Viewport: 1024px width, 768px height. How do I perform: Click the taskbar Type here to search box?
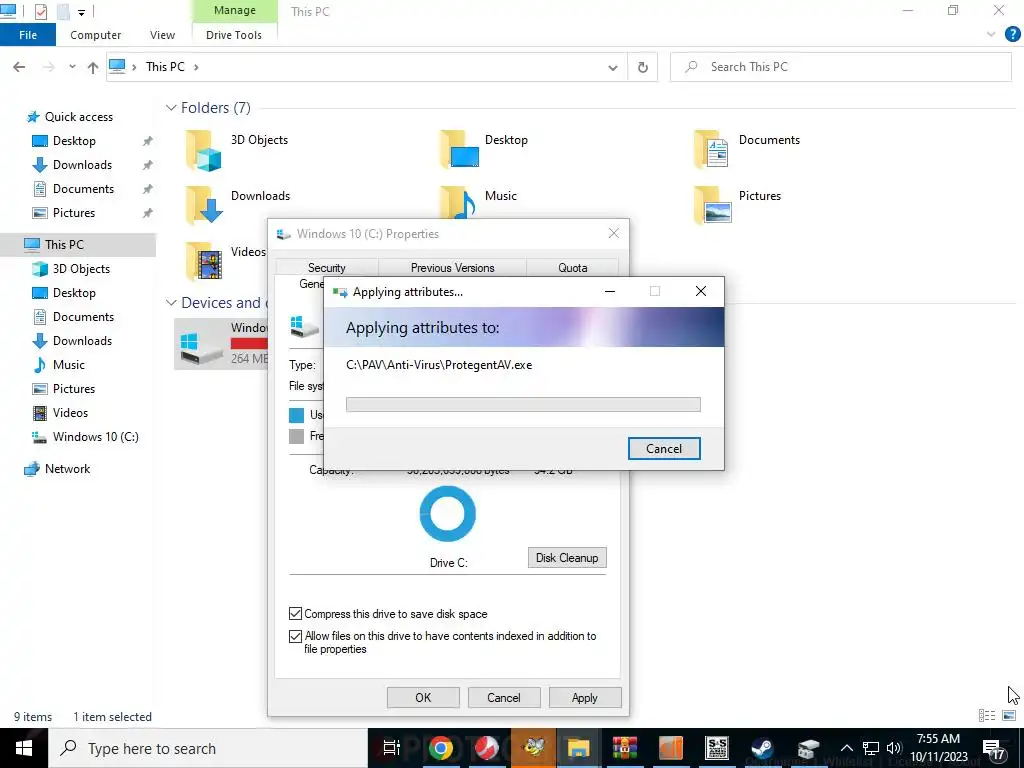pyautogui.click(x=208, y=748)
